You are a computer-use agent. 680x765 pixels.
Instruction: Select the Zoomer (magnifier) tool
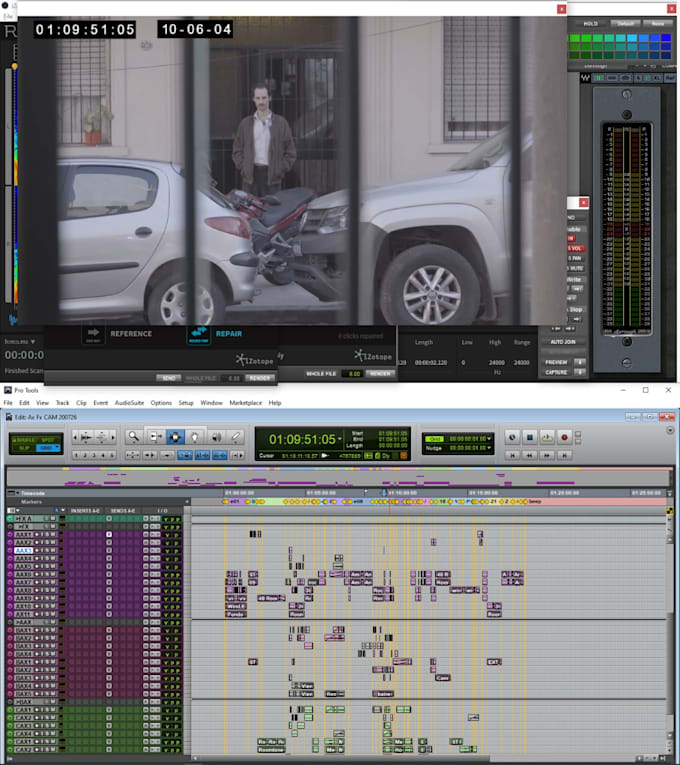(x=133, y=437)
